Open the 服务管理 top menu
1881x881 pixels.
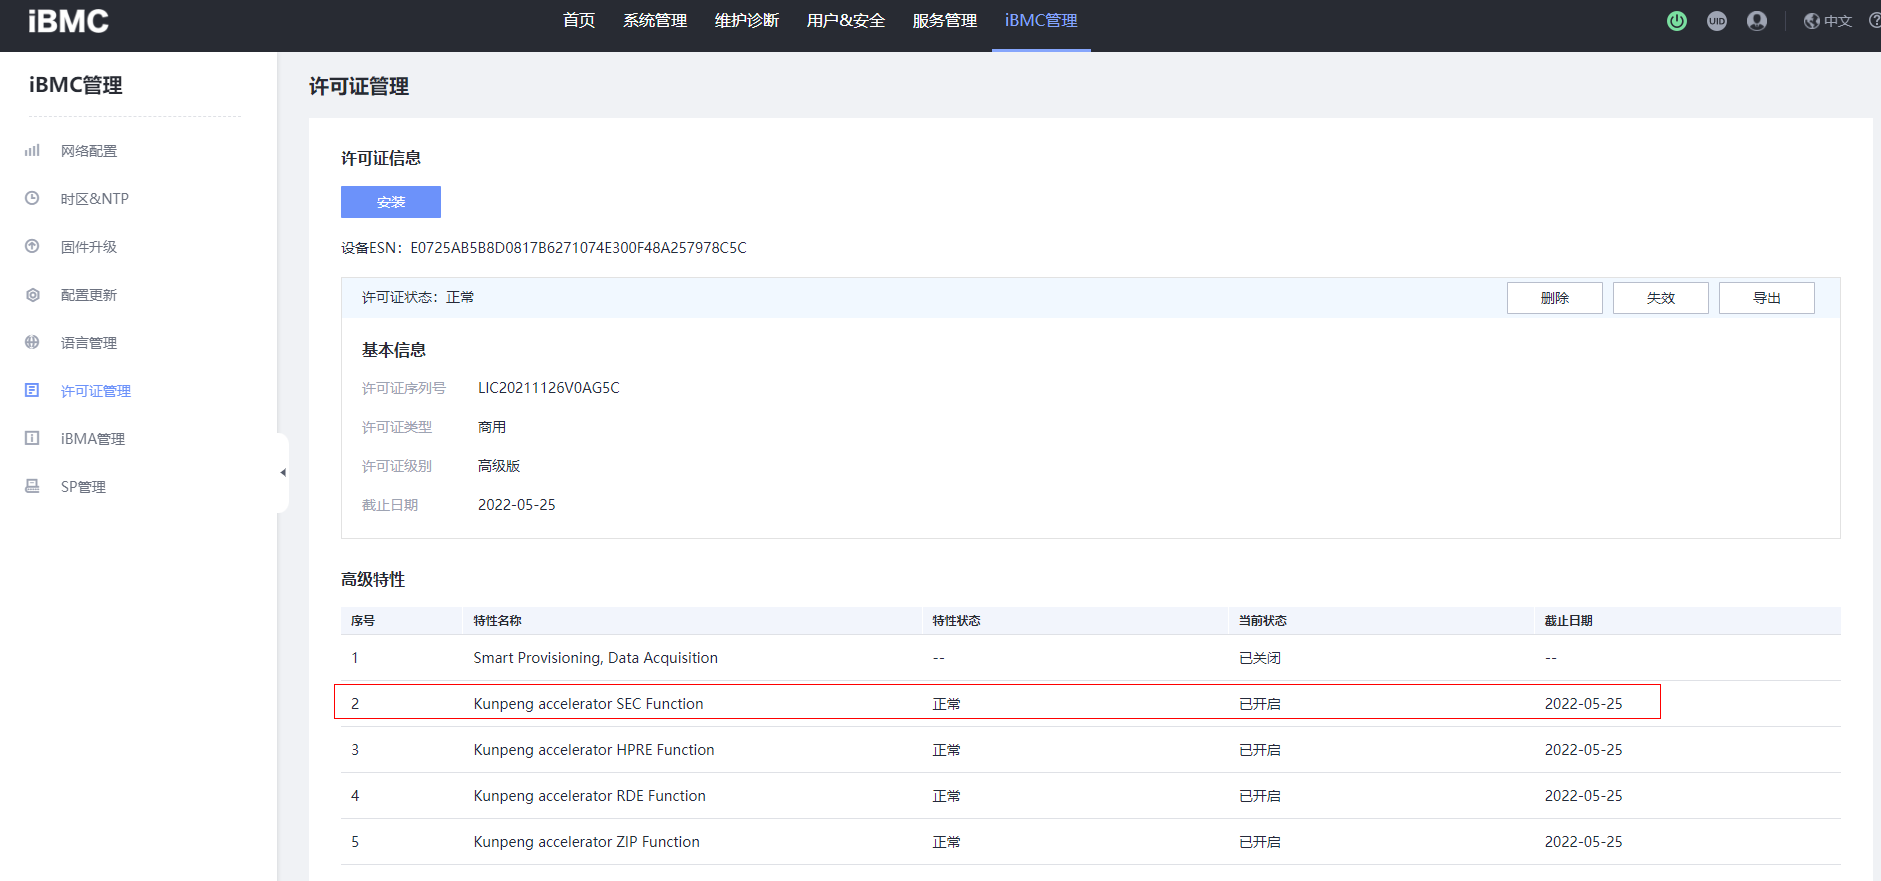945,21
